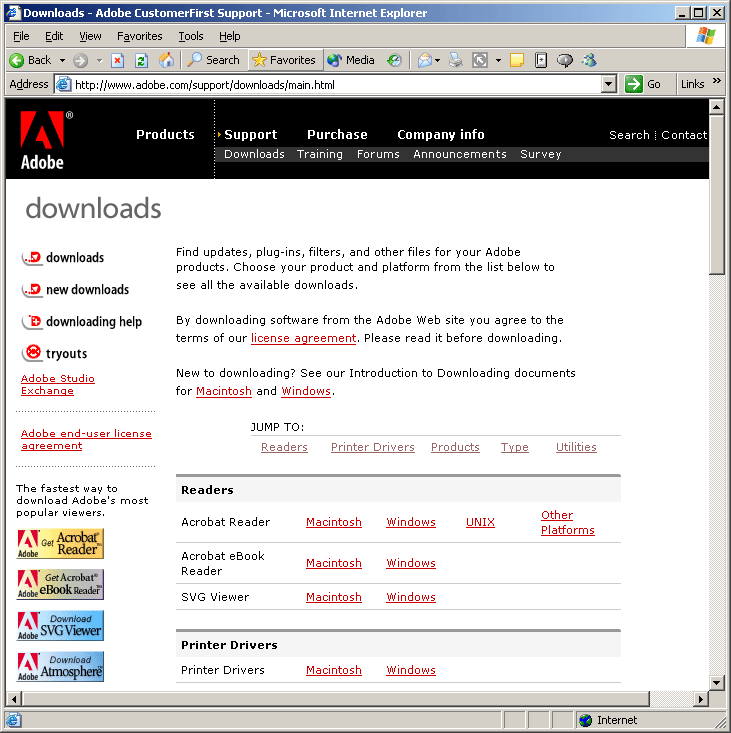Open the Tools menu
Viewport: 731px width, 733px height.
click(191, 36)
